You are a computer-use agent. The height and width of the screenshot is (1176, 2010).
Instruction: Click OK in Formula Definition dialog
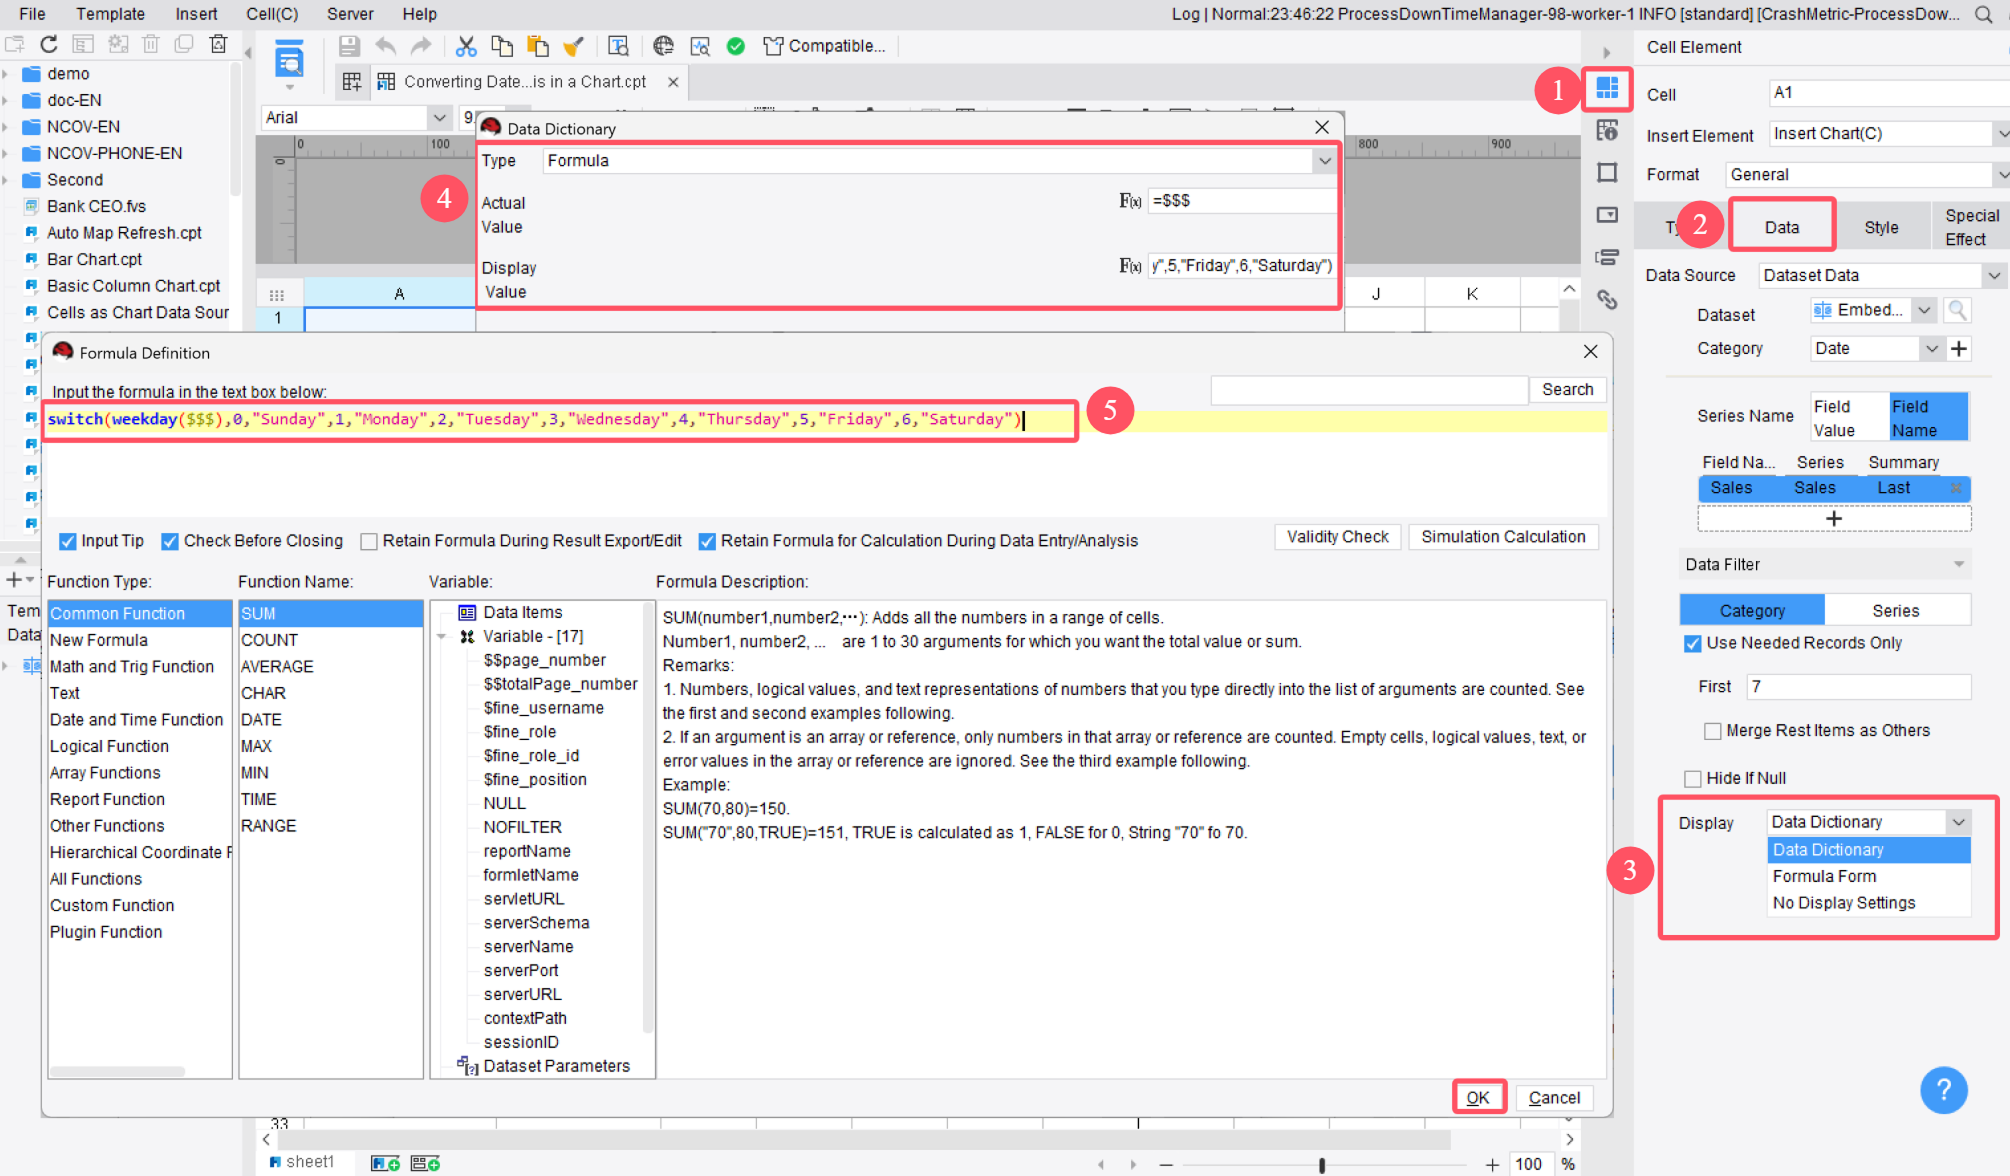[x=1478, y=1097]
